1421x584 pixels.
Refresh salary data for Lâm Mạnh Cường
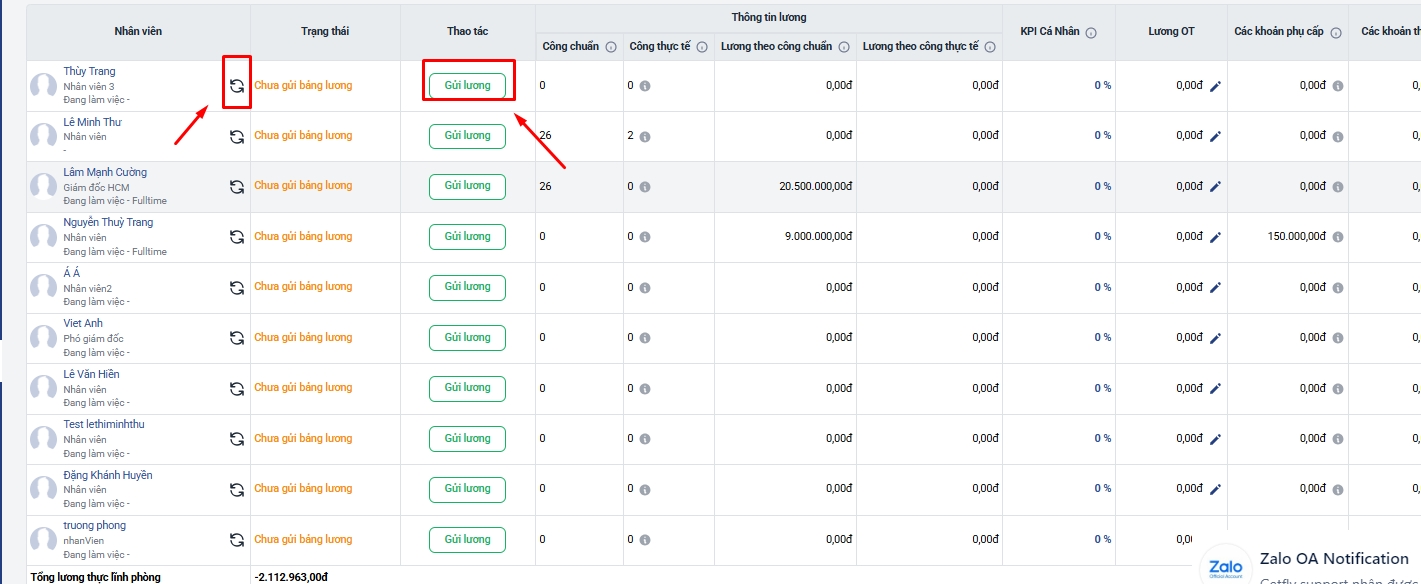pos(237,187)
